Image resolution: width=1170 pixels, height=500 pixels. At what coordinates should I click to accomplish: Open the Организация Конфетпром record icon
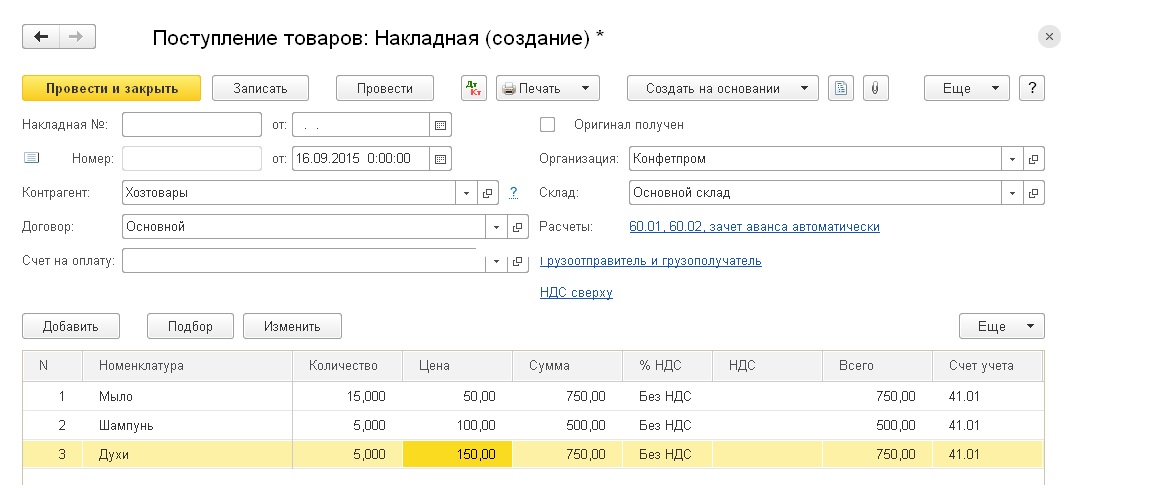(x=1033, y=159)
